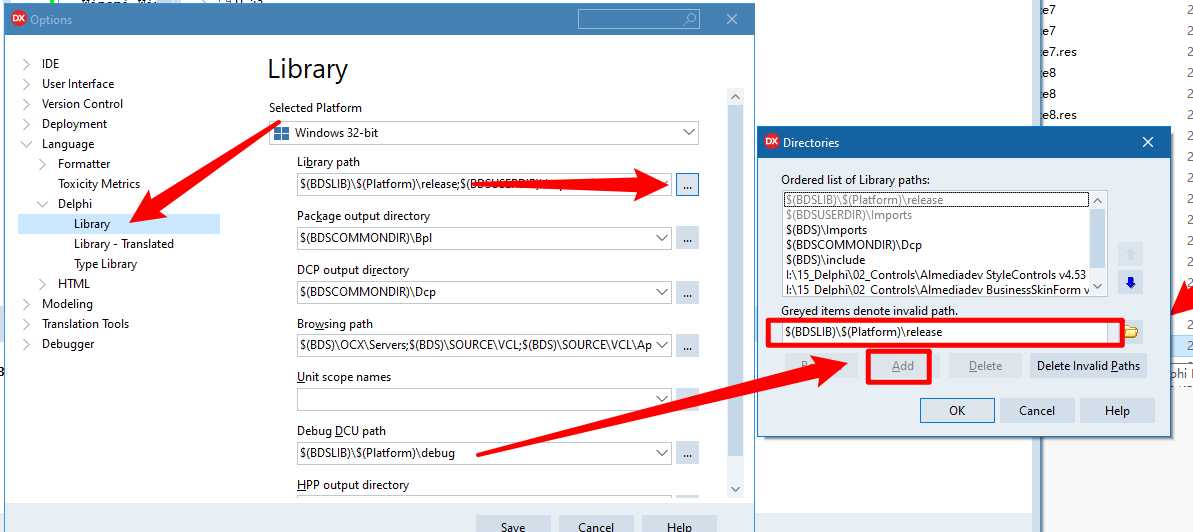This screenshot has width=1193, height=532.
Task: Select e7.res in background file list
Action: point(1059,52)
